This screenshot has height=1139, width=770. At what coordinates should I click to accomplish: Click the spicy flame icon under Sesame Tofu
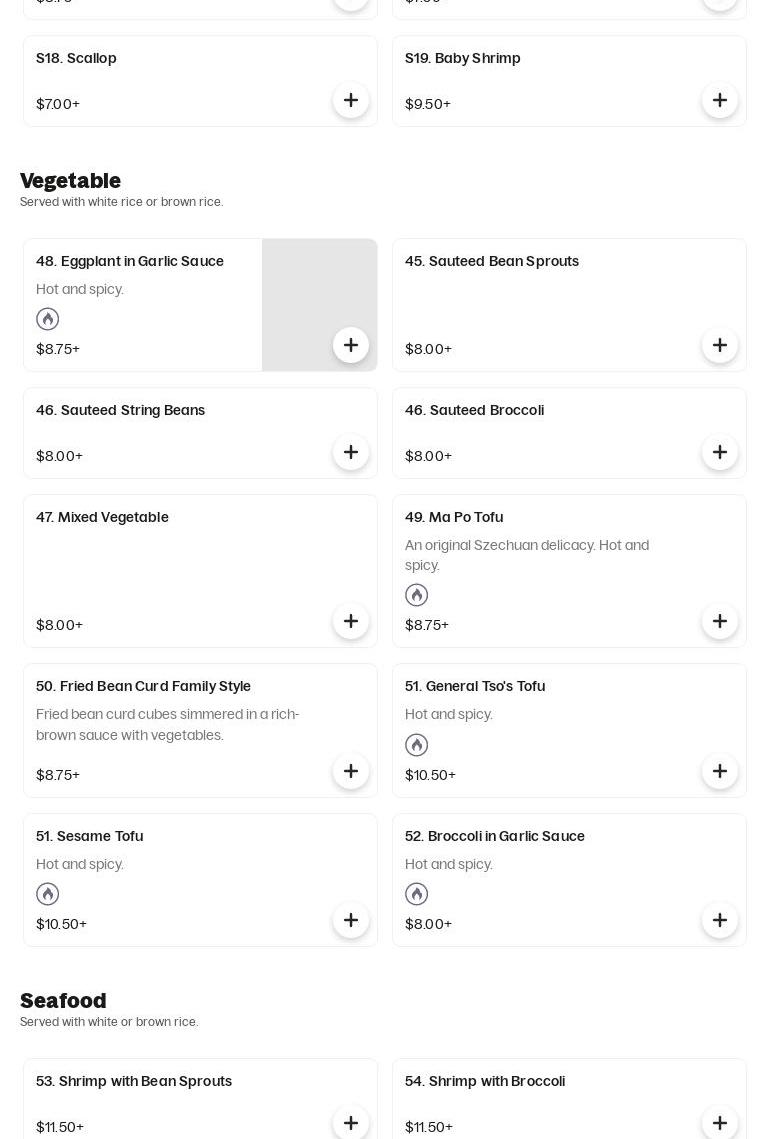[48, 894]
